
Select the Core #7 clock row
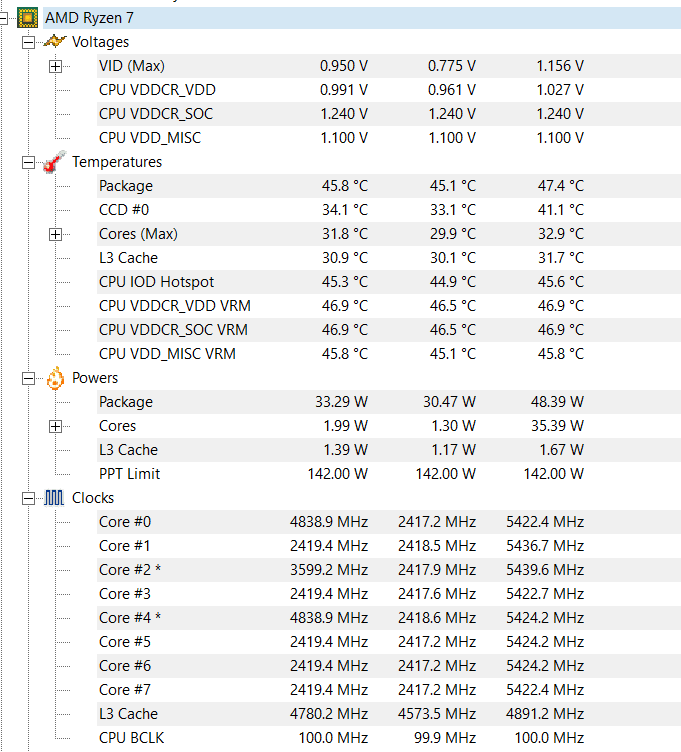click(x=389, y=689)
